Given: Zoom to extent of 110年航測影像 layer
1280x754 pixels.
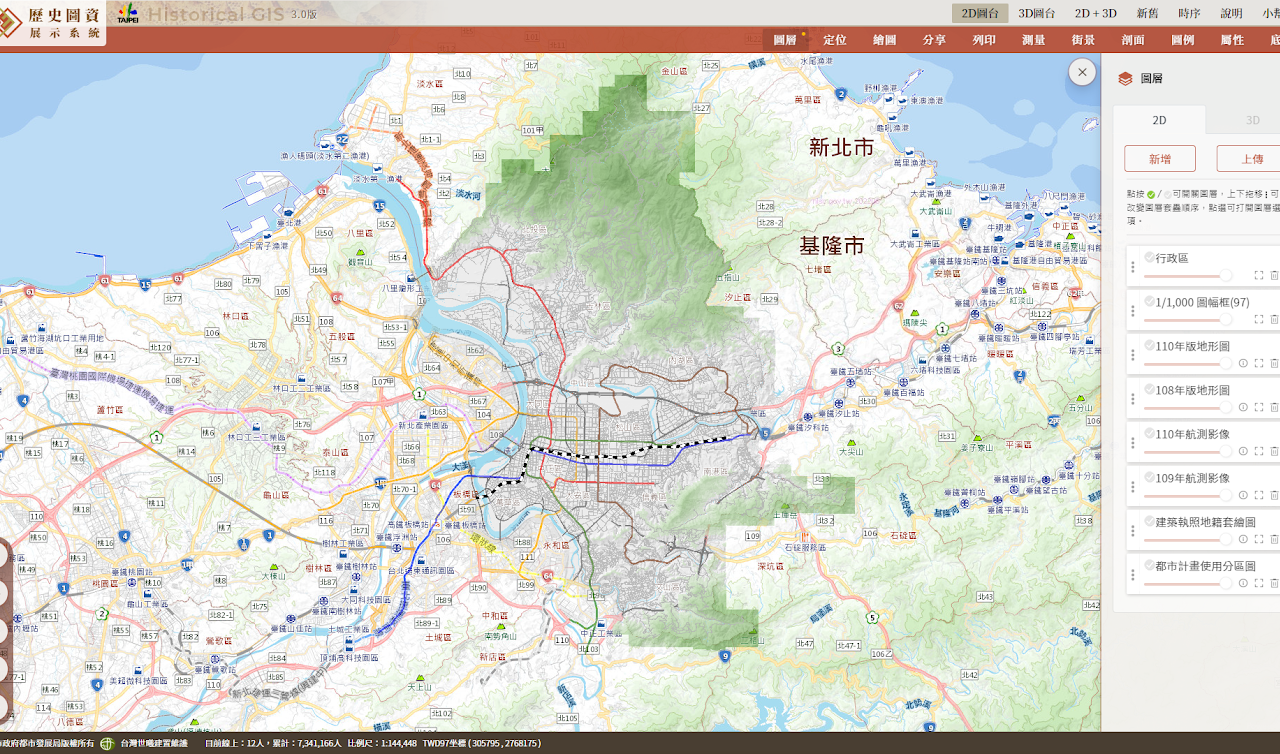Looking at the screenshot, I should click(x=1259, y=451).
